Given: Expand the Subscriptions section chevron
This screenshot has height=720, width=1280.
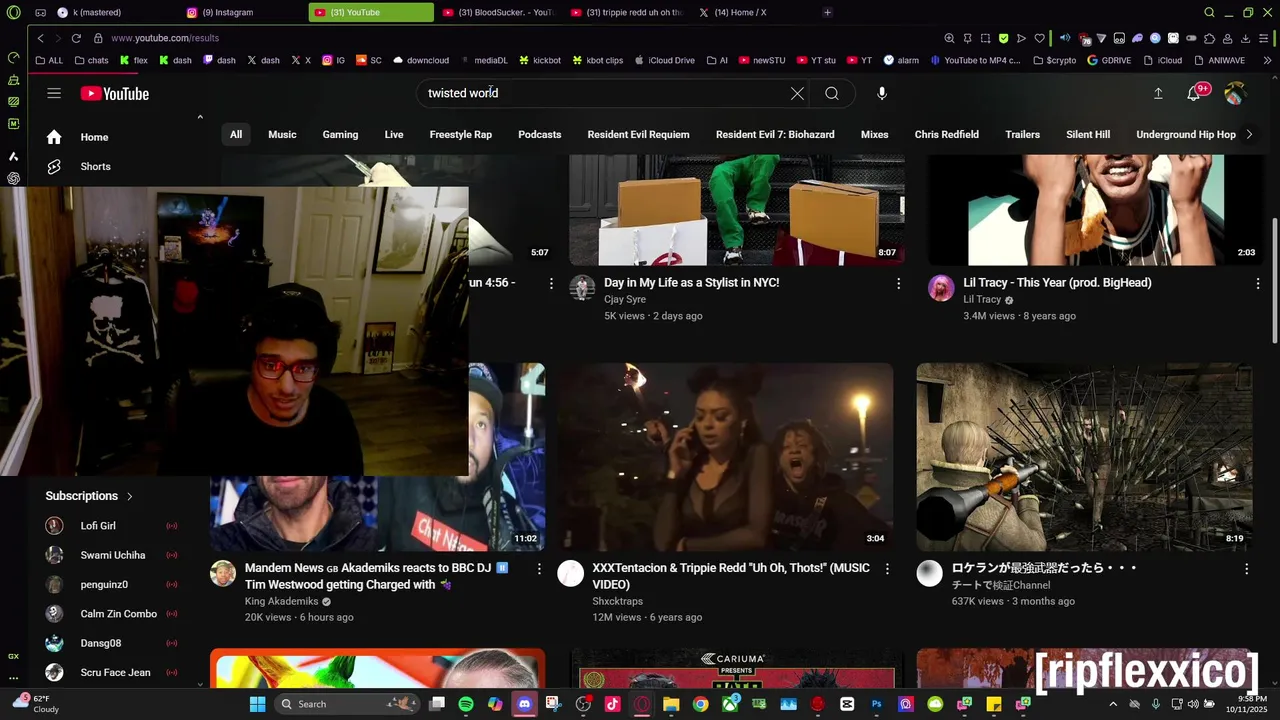Looking at the screenshot, I should (x=129, y=496).
